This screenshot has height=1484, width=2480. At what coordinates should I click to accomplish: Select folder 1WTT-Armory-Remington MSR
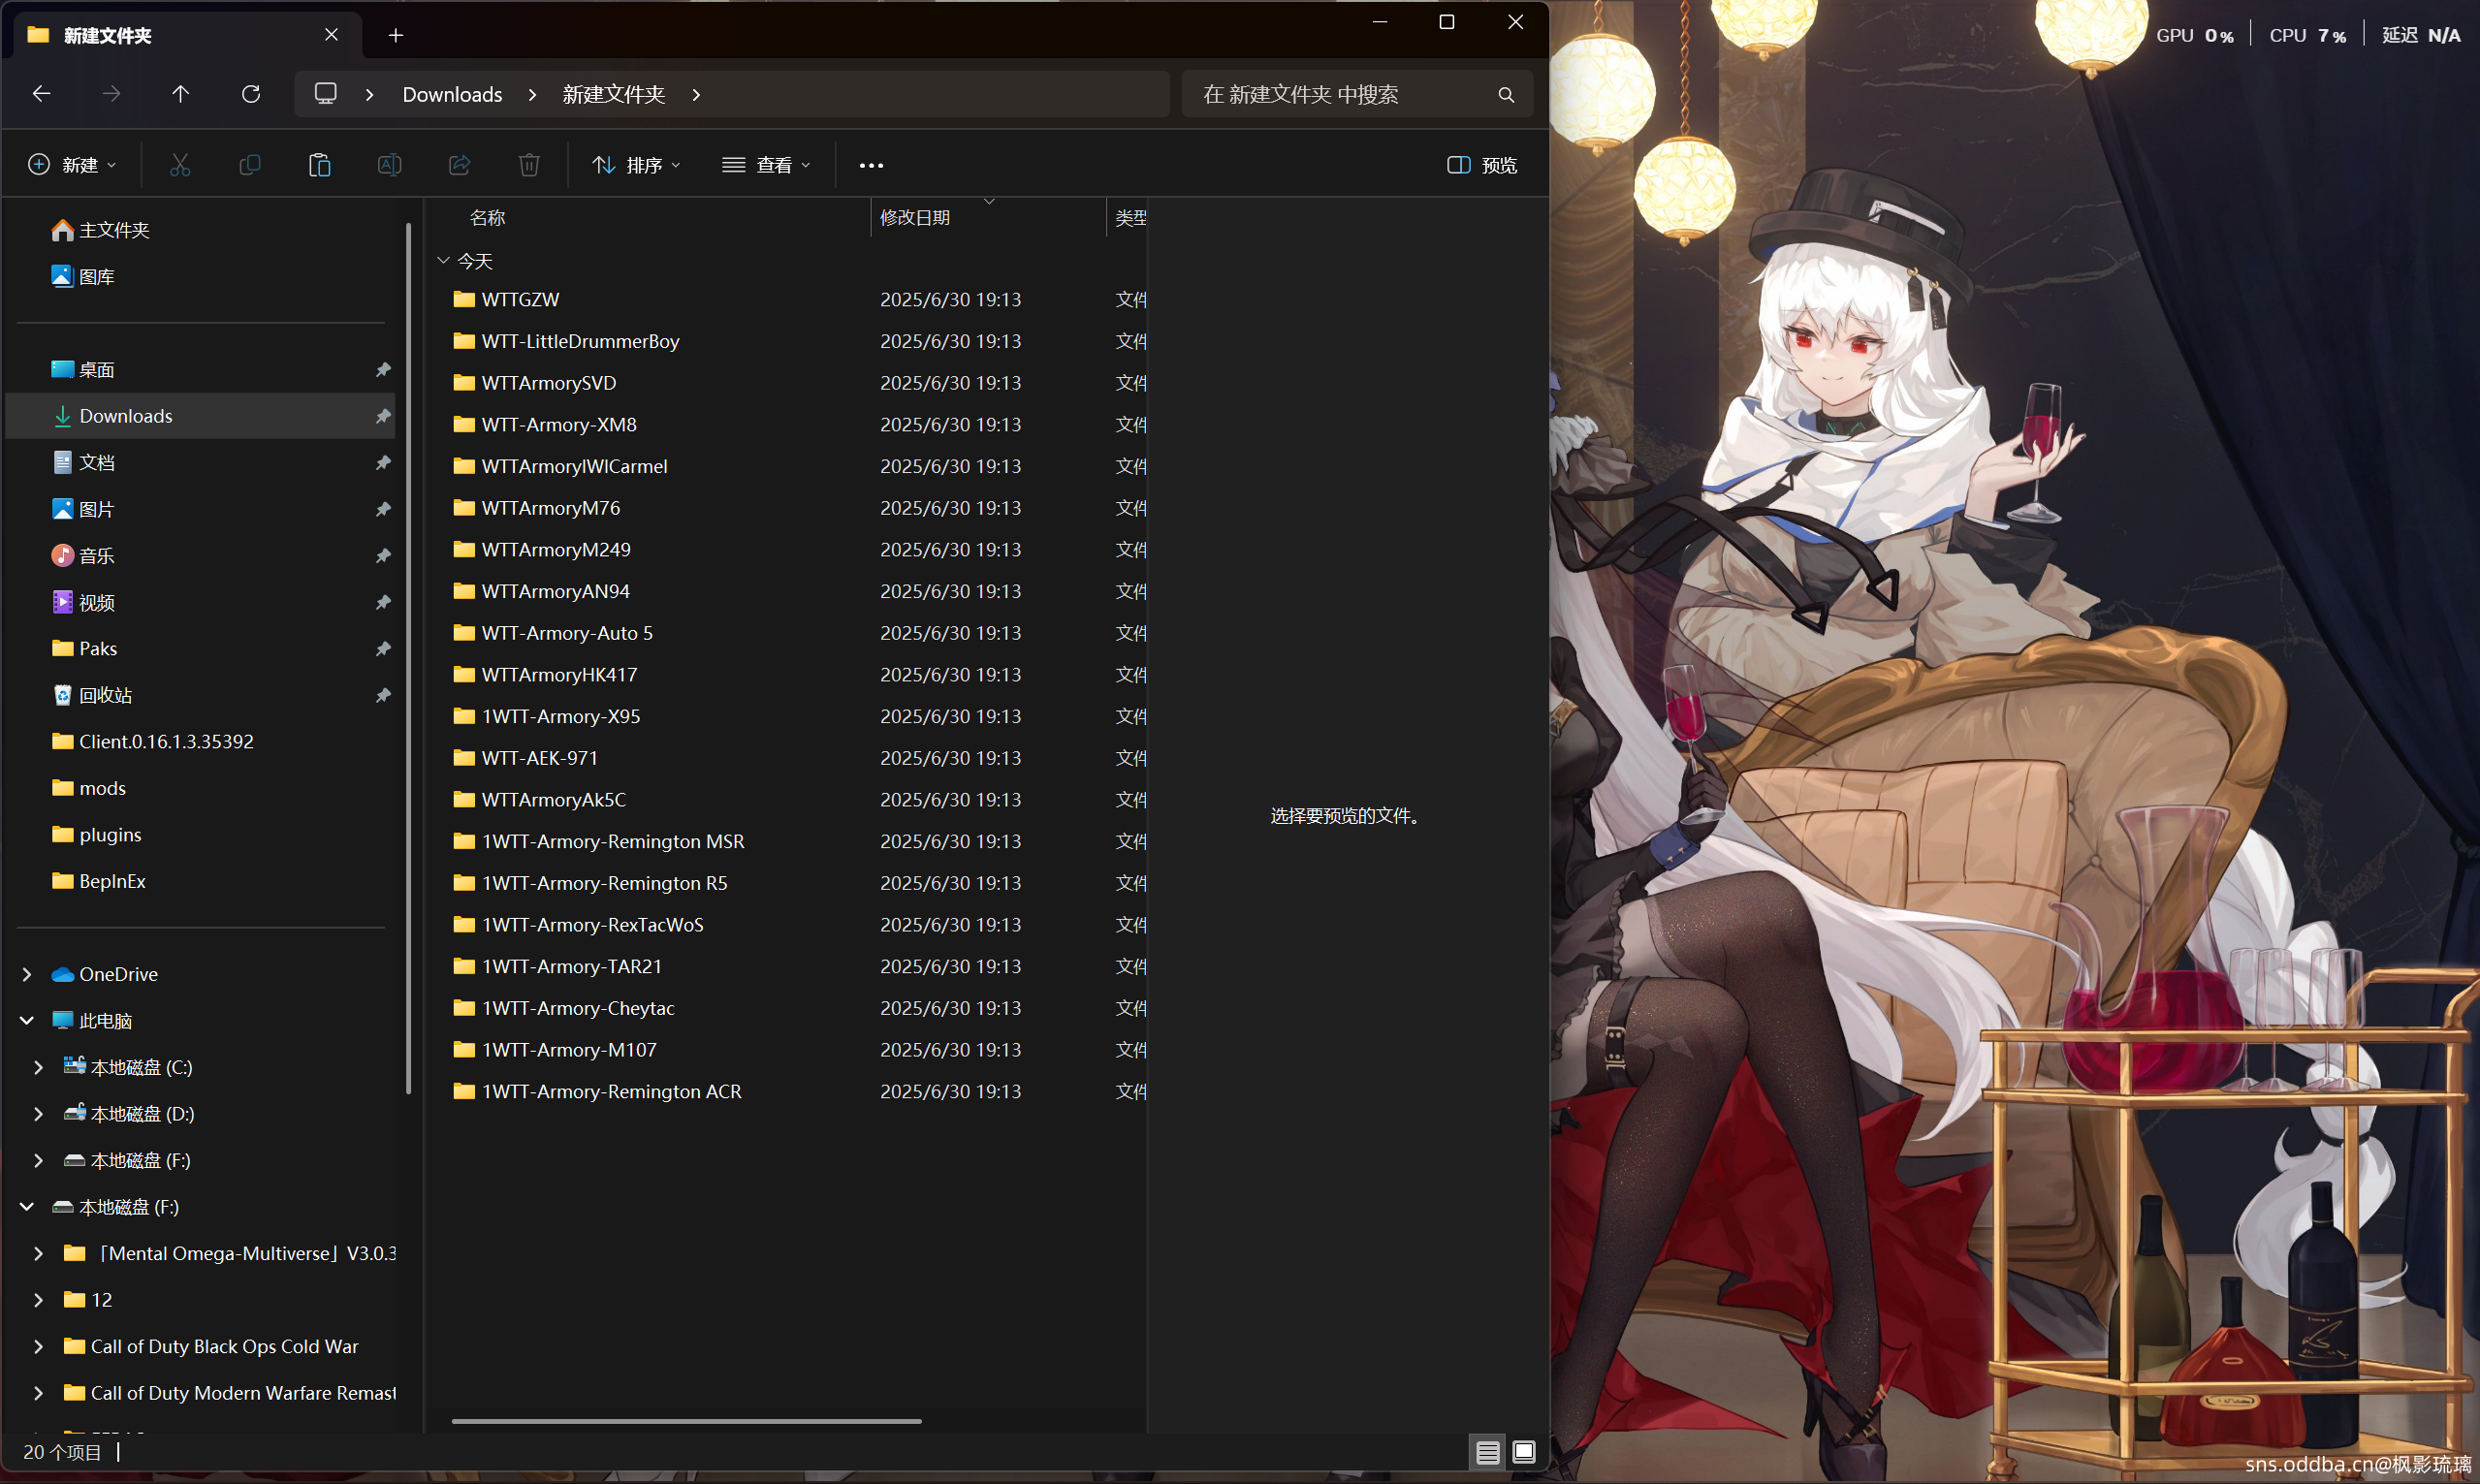pos(613,841)
